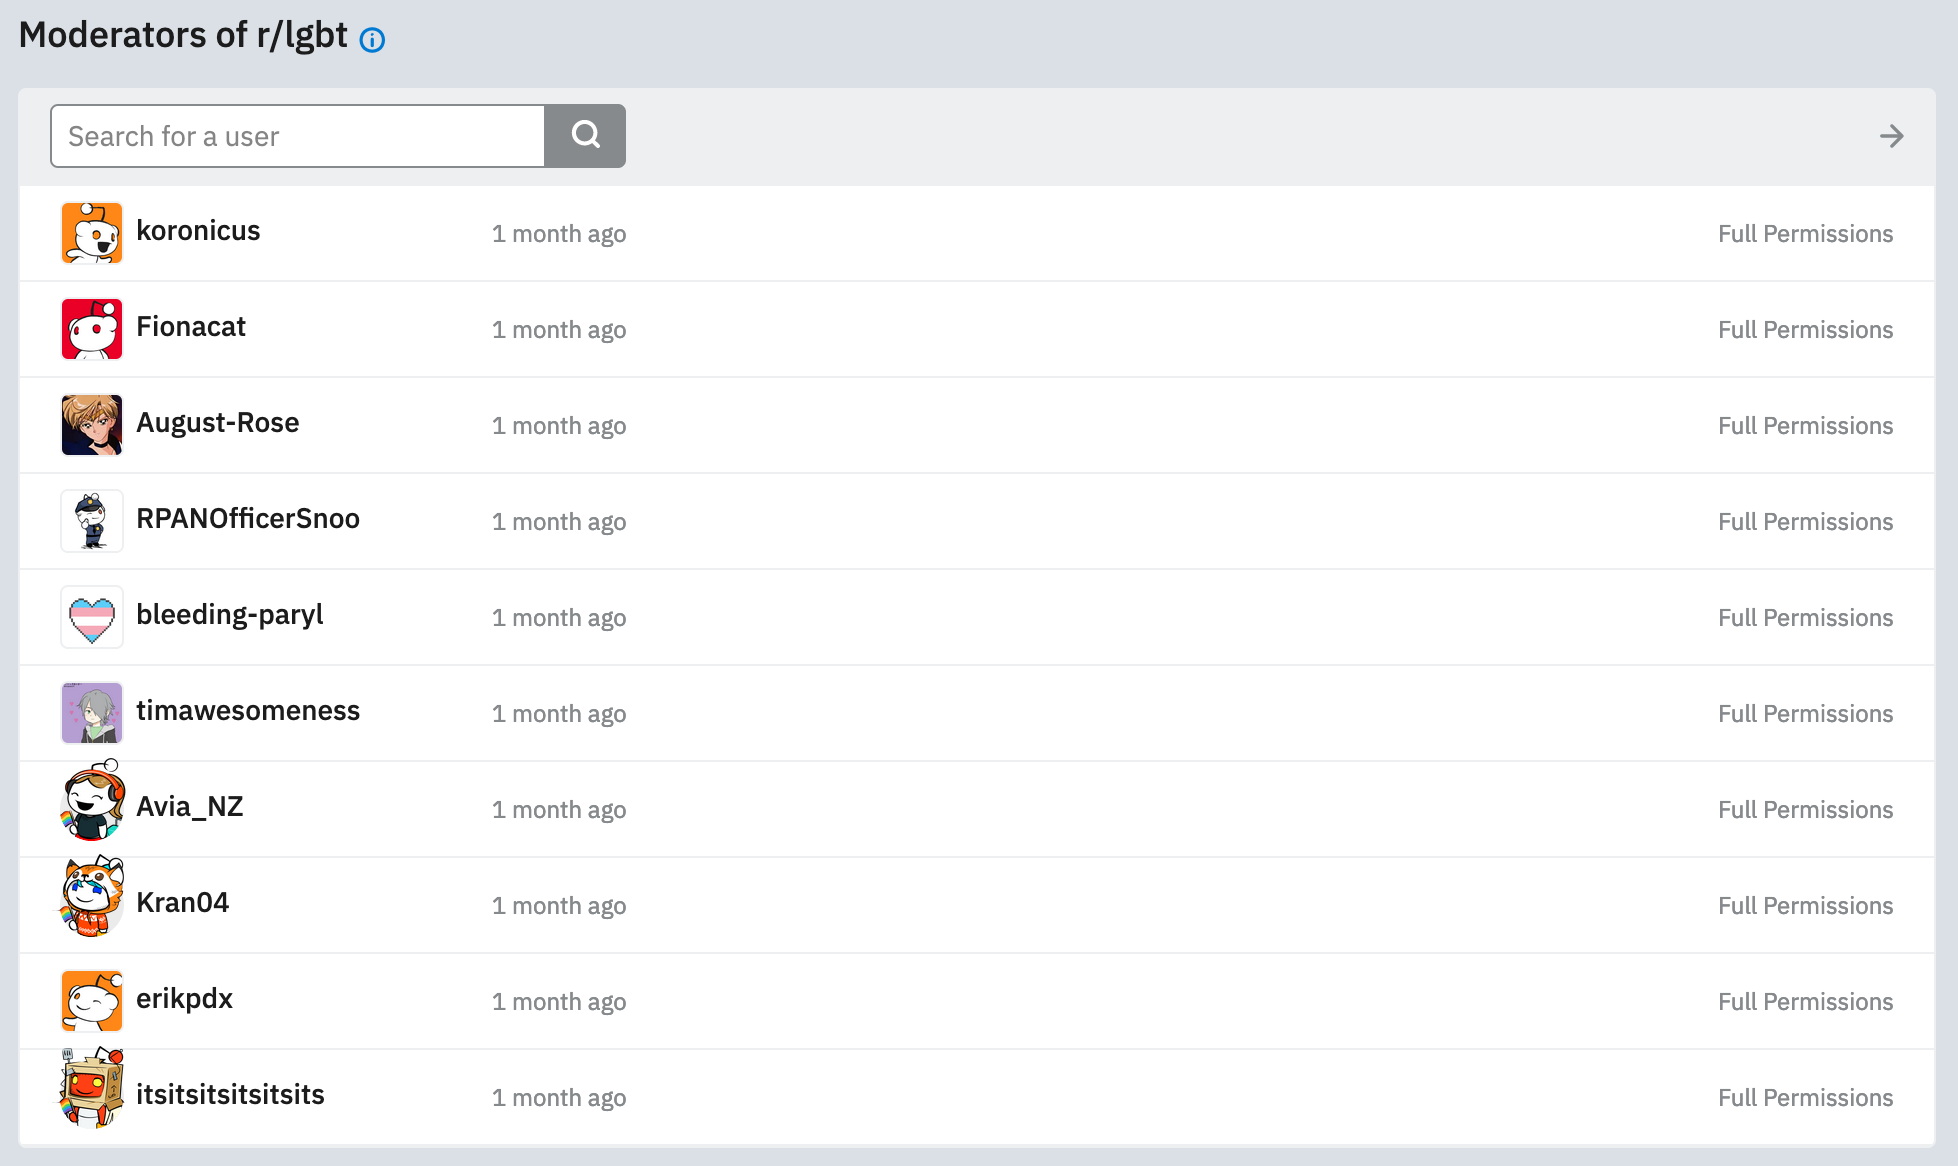
Task: Click Fionacat's red Snoo avatar
Action: (92, 329)
